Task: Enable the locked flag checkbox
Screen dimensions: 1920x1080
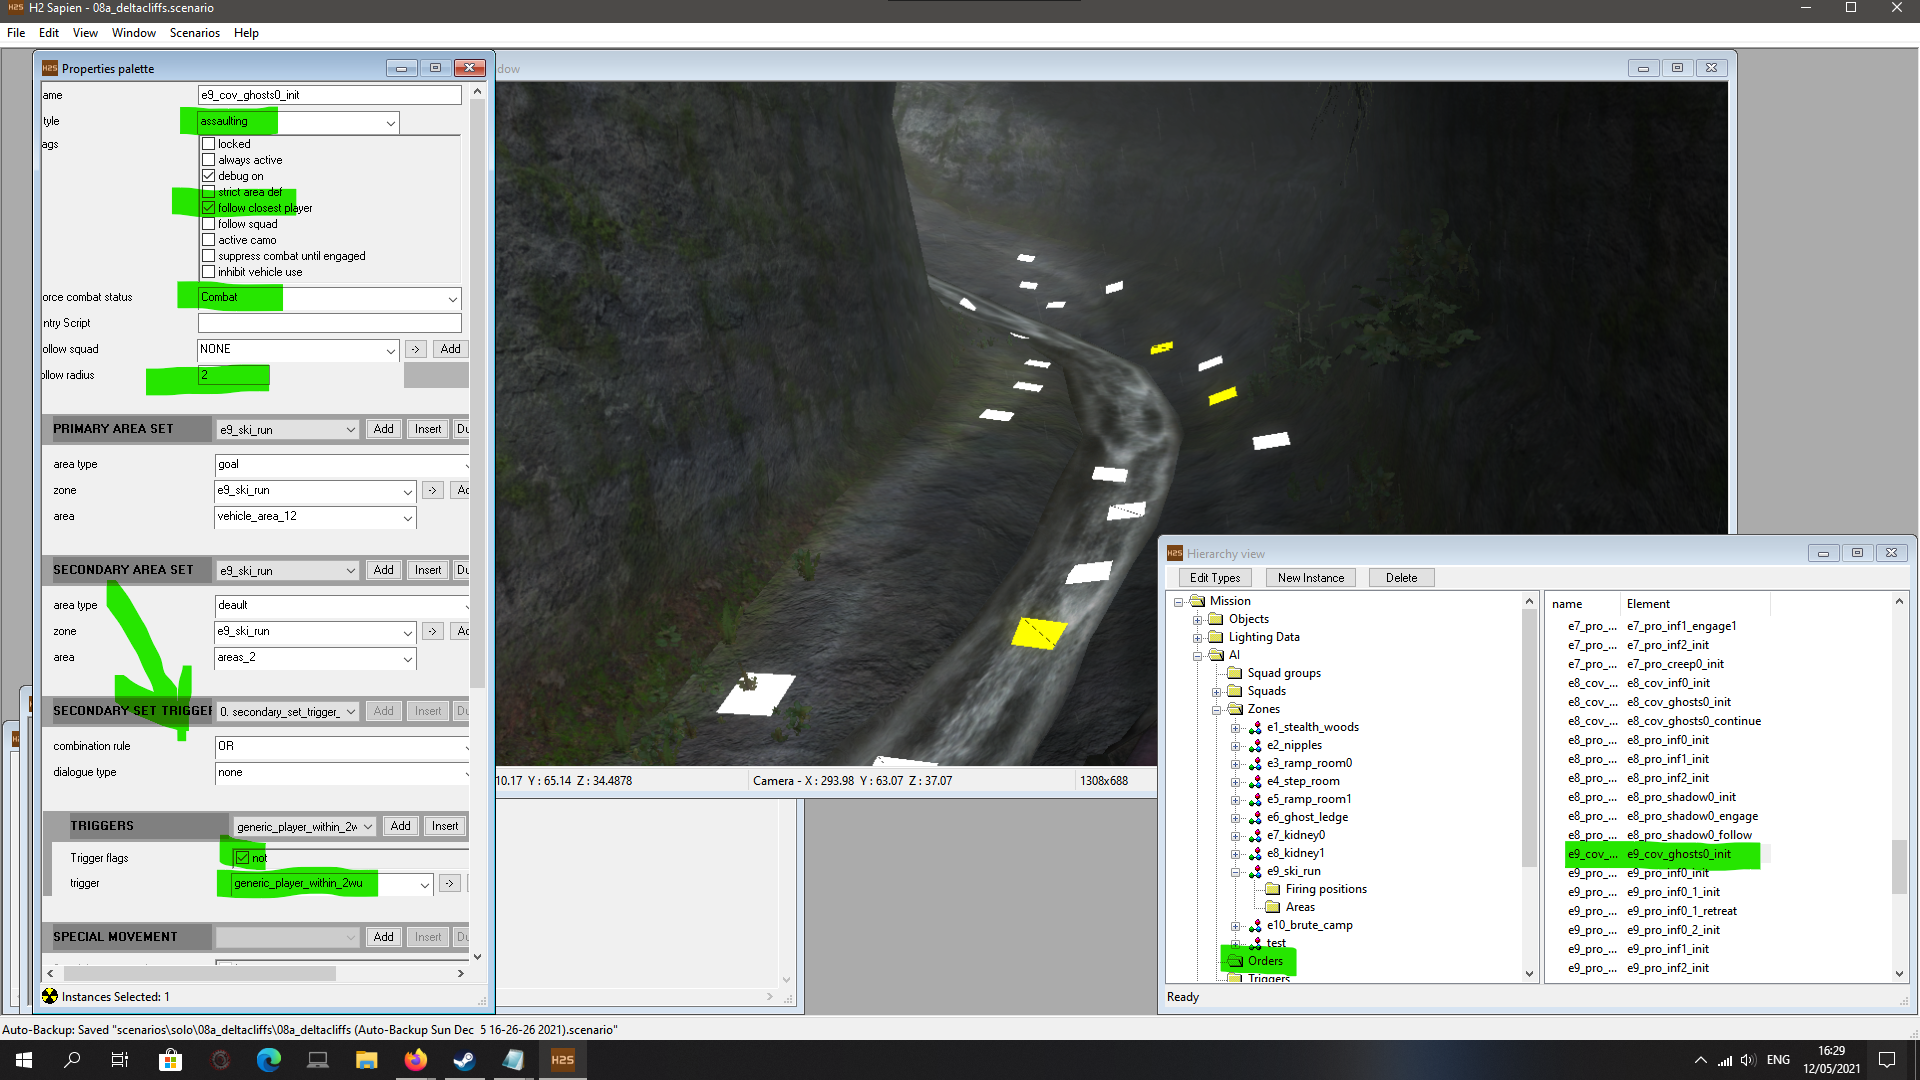Action: pyautogui.click(x=209, y=144)
